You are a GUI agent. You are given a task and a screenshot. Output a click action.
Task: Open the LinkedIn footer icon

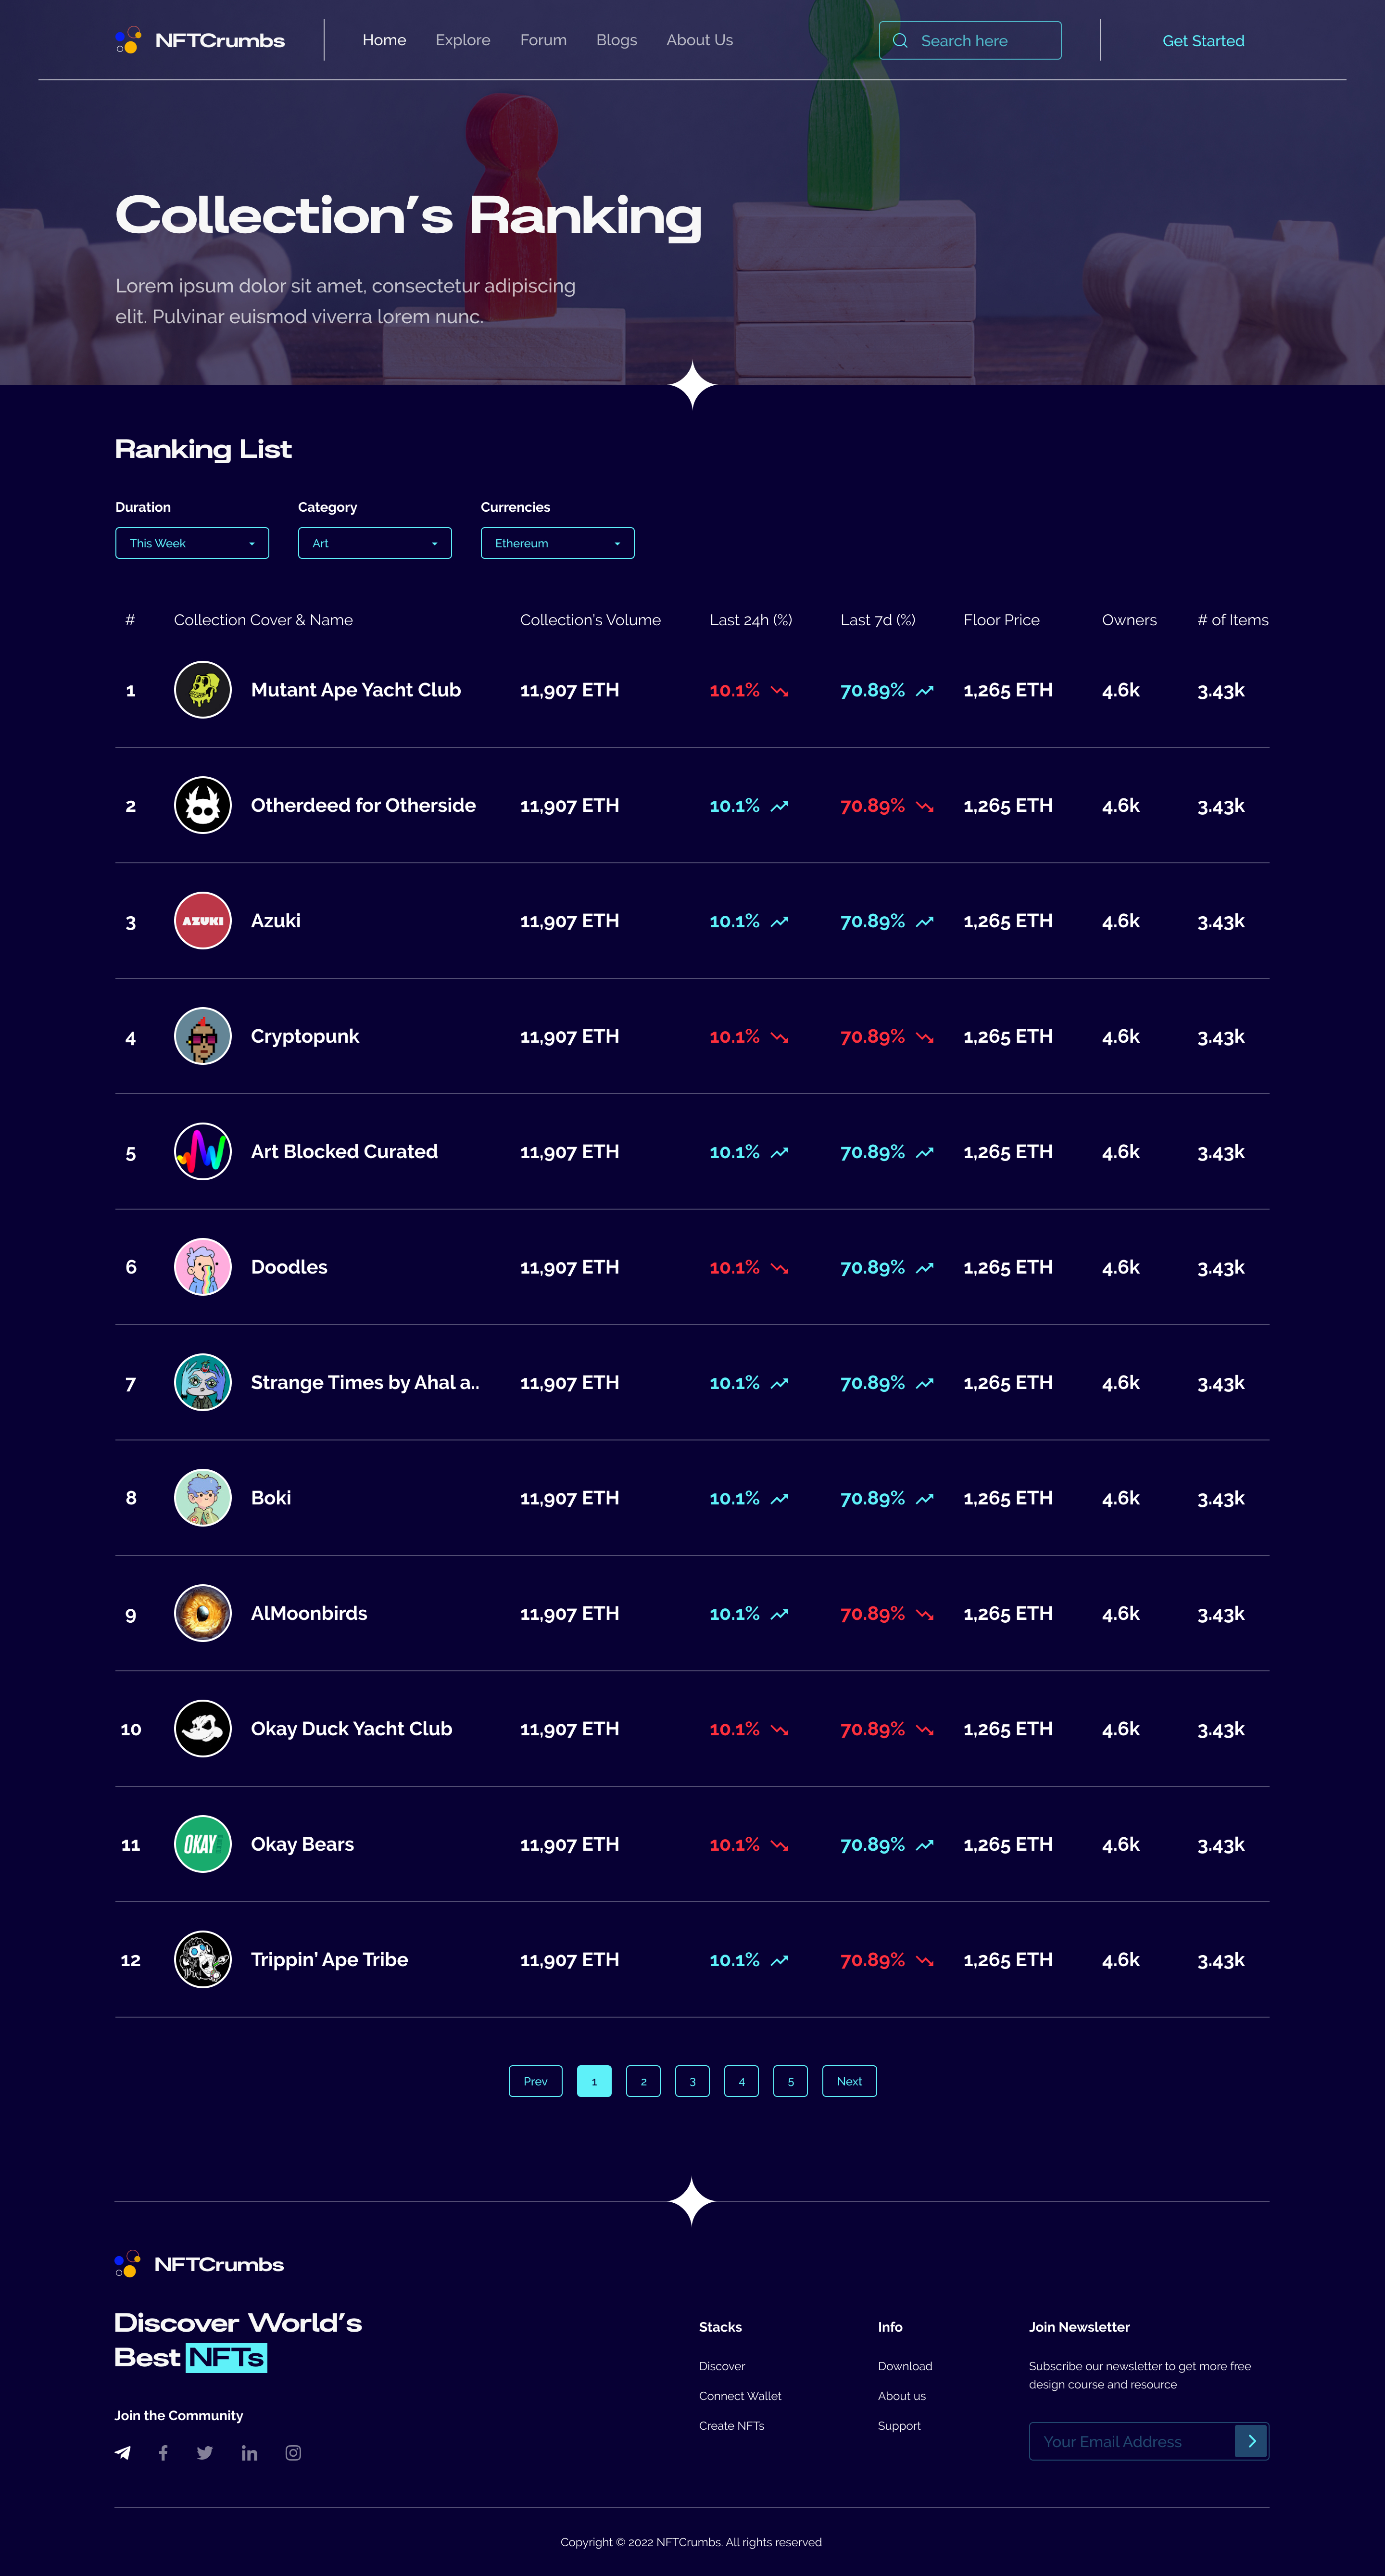249,2453
